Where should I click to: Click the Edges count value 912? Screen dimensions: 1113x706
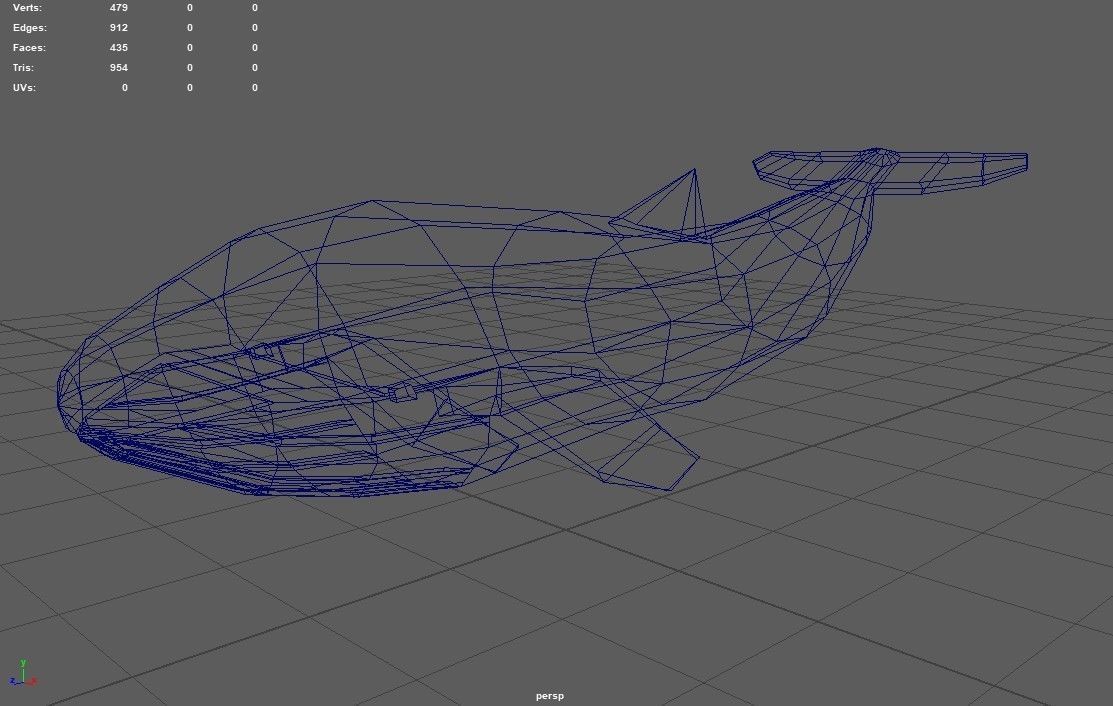coord(119,28)
